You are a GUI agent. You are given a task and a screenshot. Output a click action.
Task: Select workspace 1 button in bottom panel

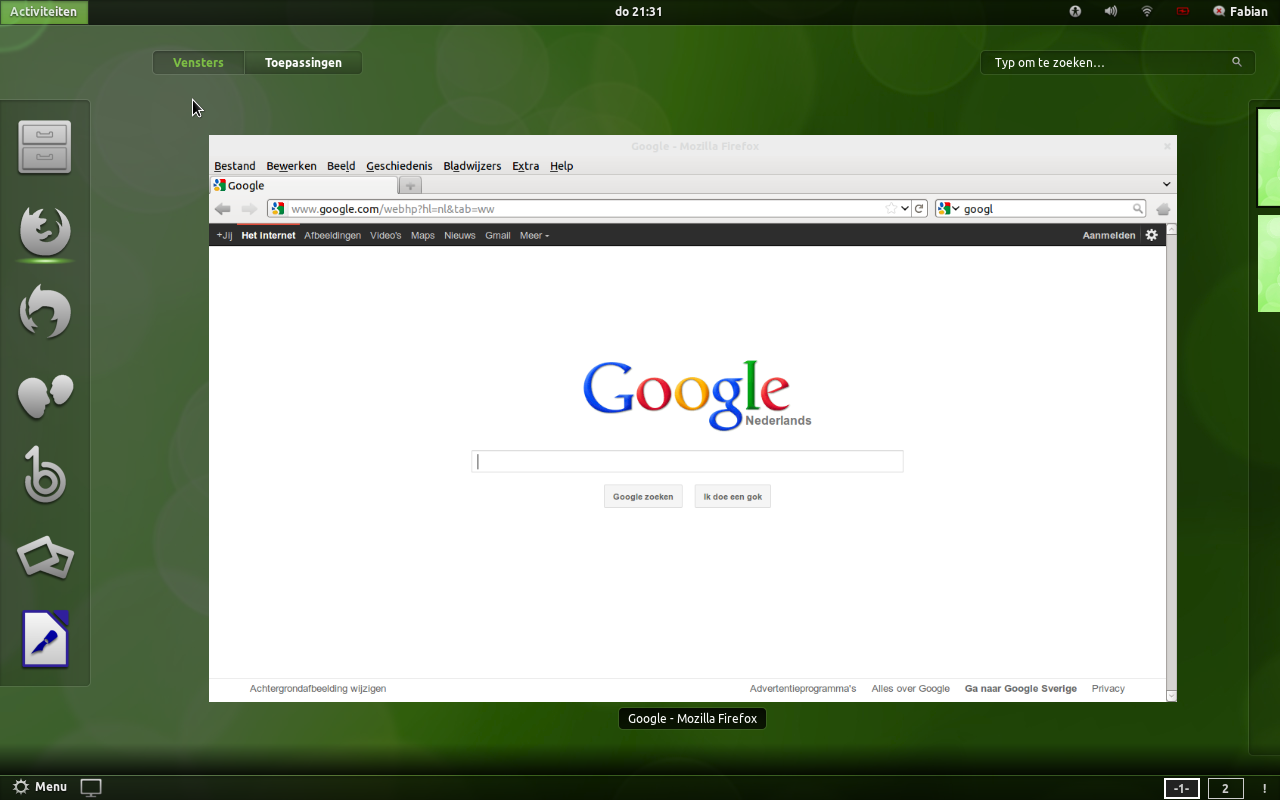coord(1181,788)
